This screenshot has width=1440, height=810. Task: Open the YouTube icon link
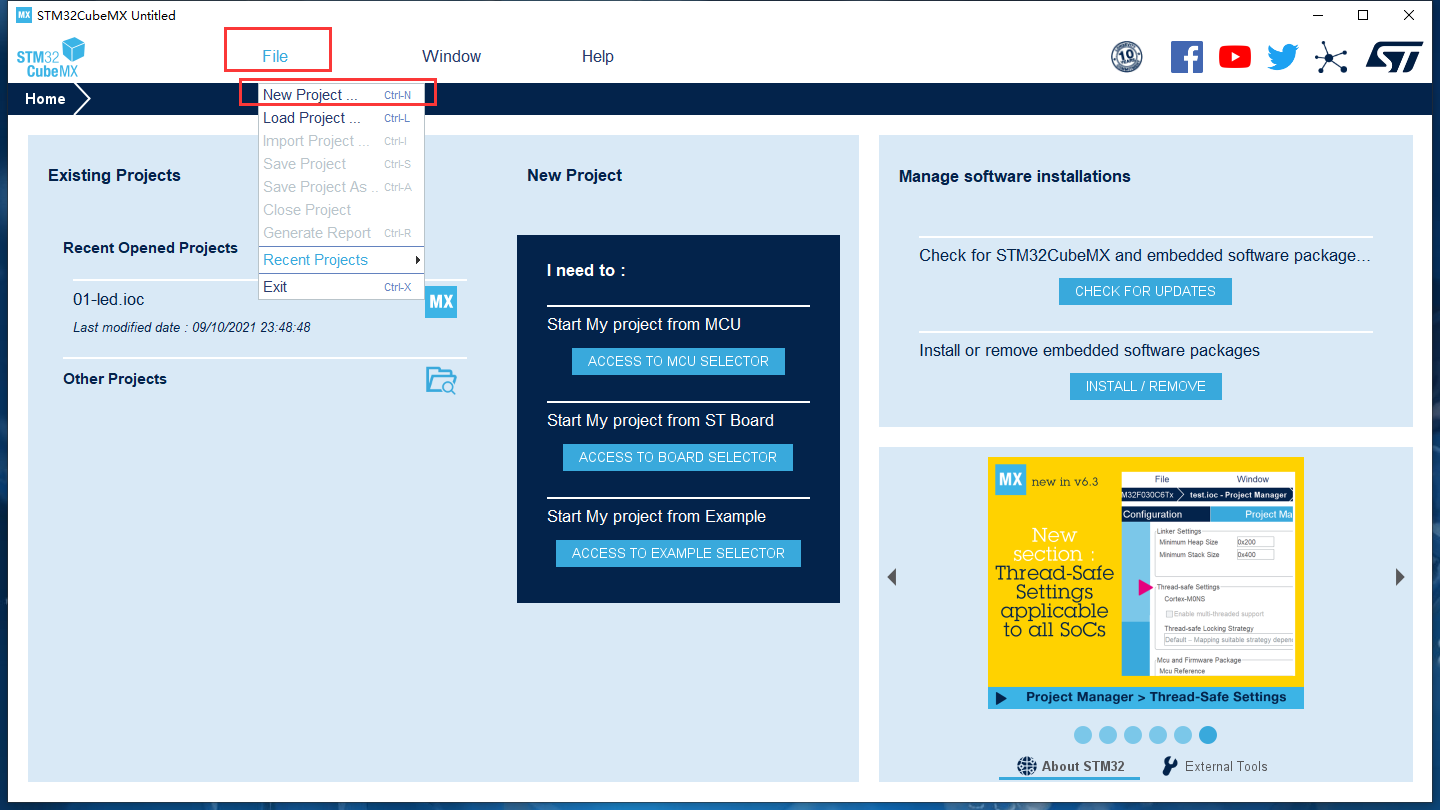click(1235, 57)
